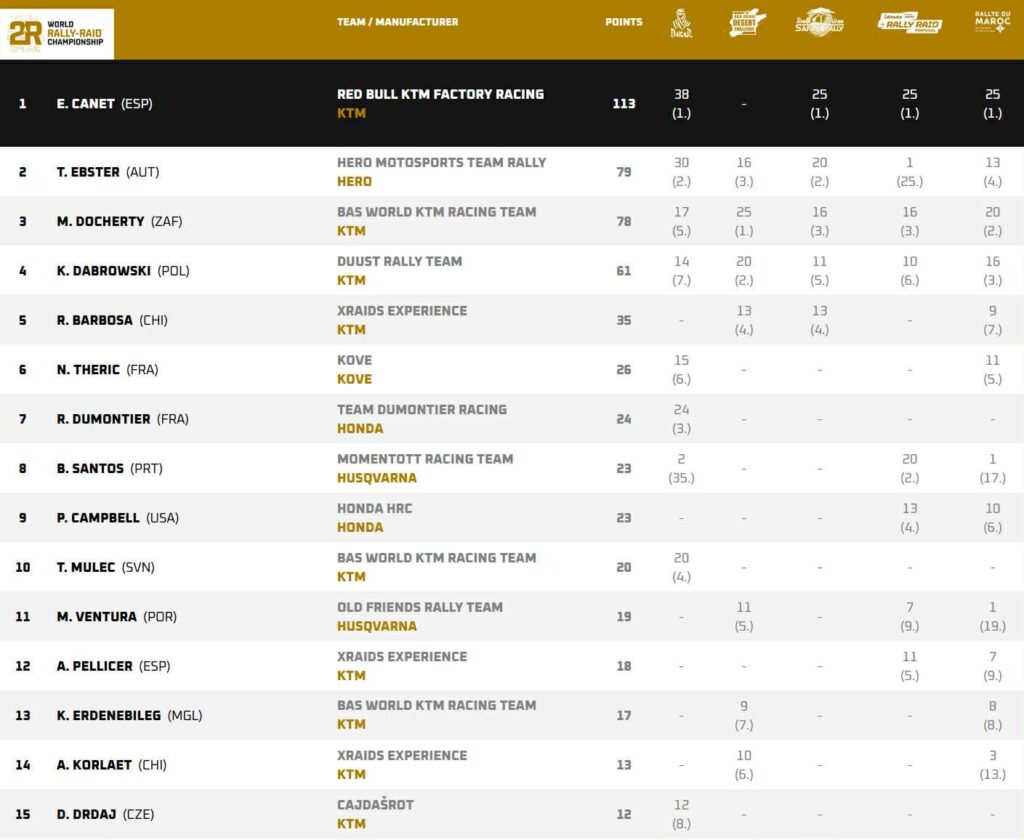Image resolution: width=1024 pixels, height=840 pixels.
Task: Click the Dakar rally logo
Action: (x=680, y=23)
